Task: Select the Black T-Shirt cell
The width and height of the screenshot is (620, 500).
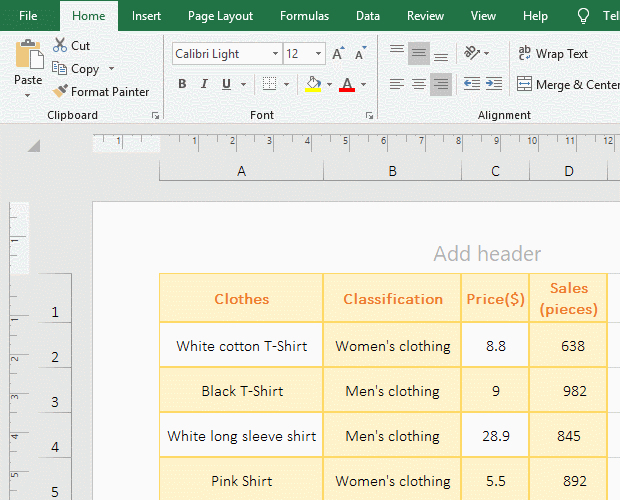Action: click(x=241, y=391)
